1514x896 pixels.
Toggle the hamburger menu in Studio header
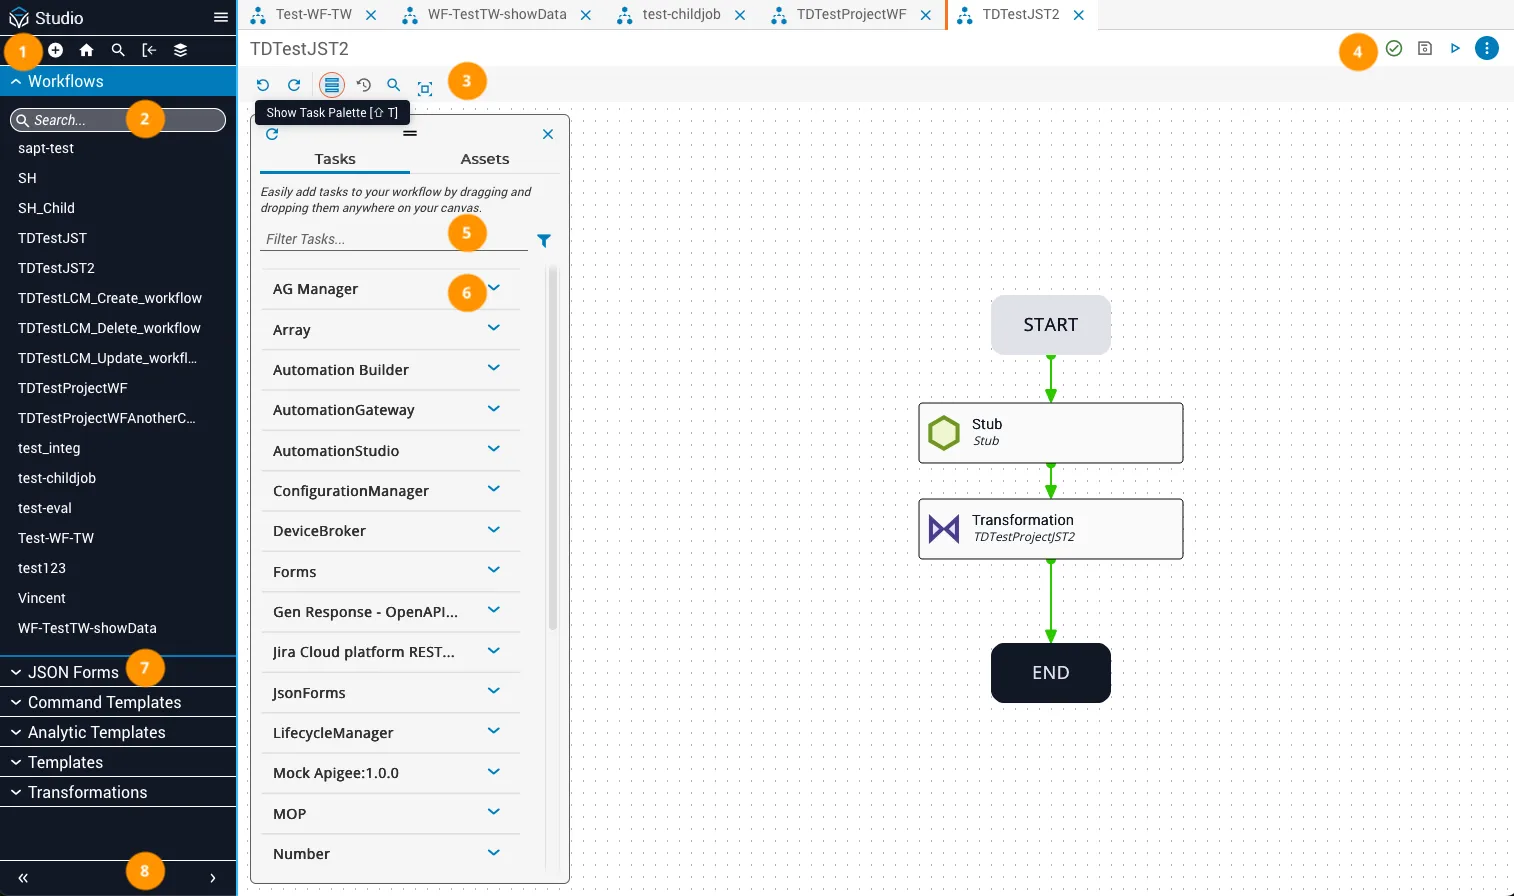221,18
